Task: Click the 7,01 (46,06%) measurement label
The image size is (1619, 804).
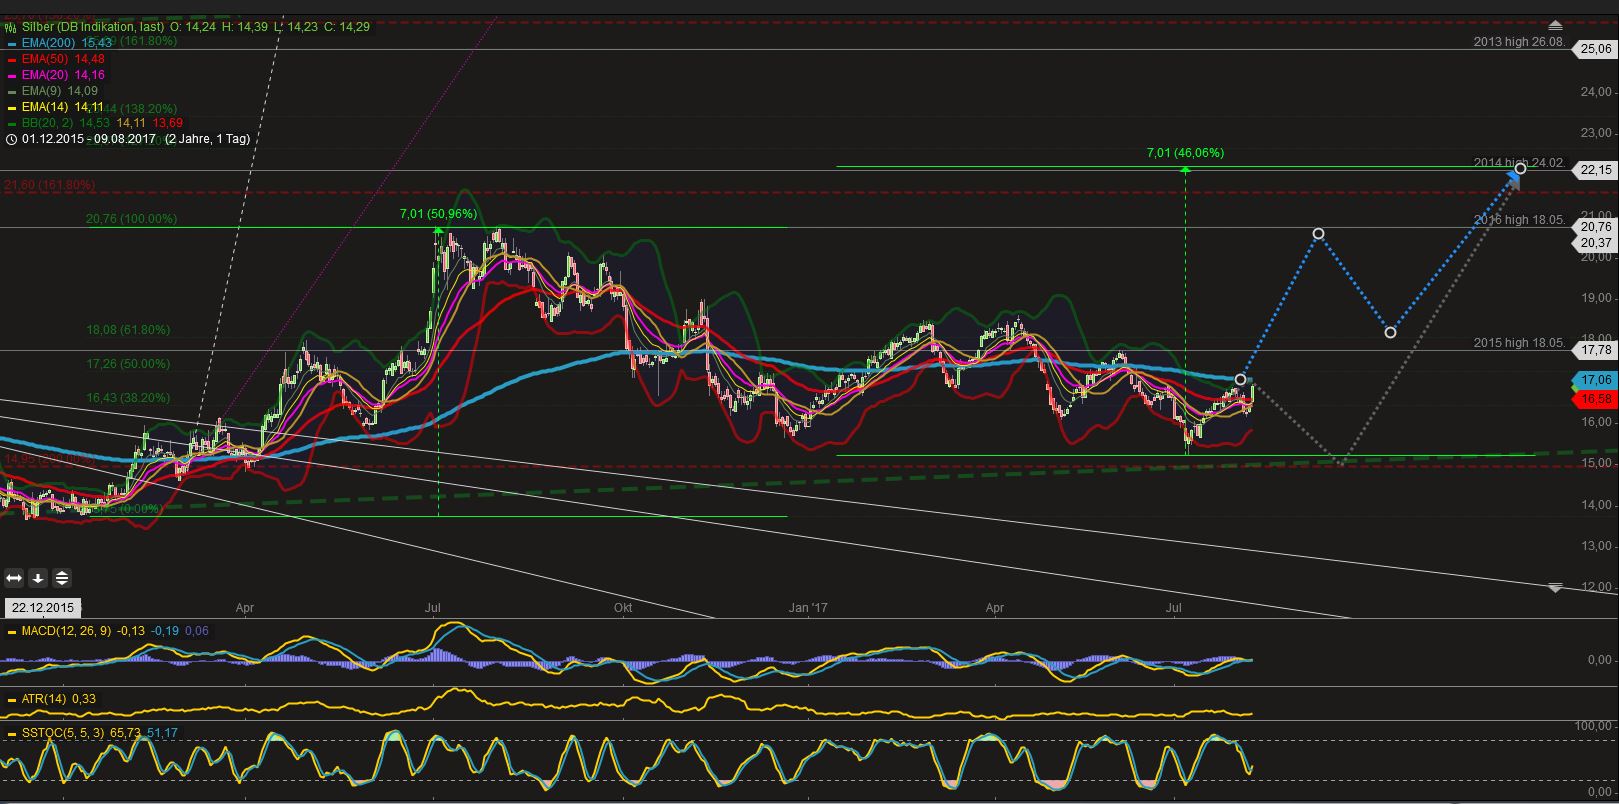Action: (x=1185, y=153)
